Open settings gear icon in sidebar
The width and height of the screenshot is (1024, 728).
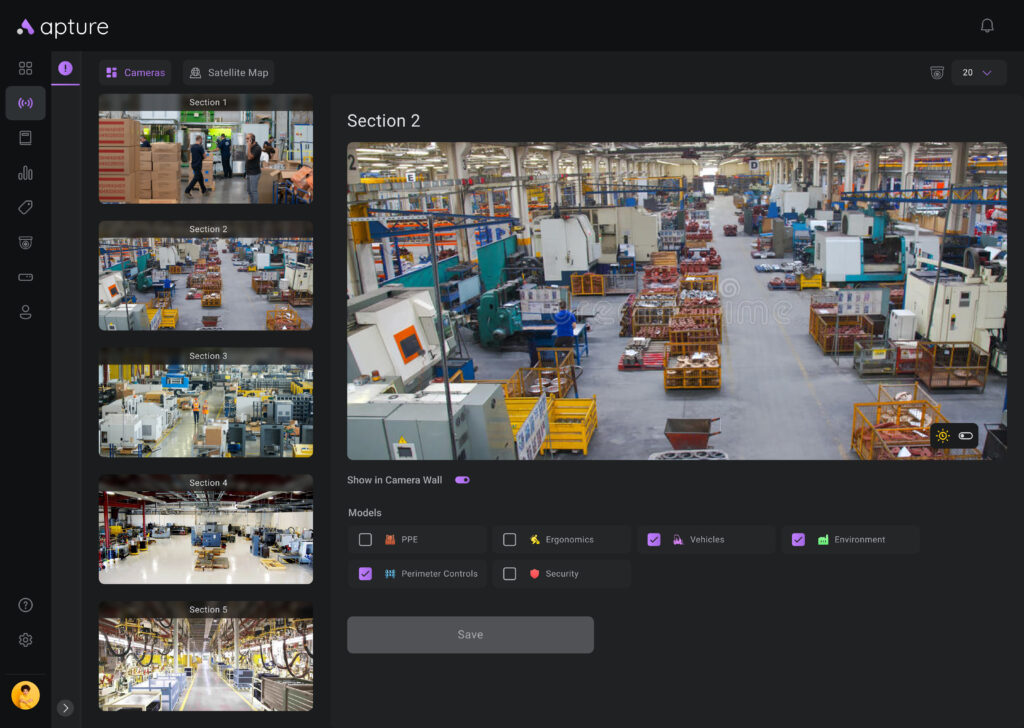point(25,640)
